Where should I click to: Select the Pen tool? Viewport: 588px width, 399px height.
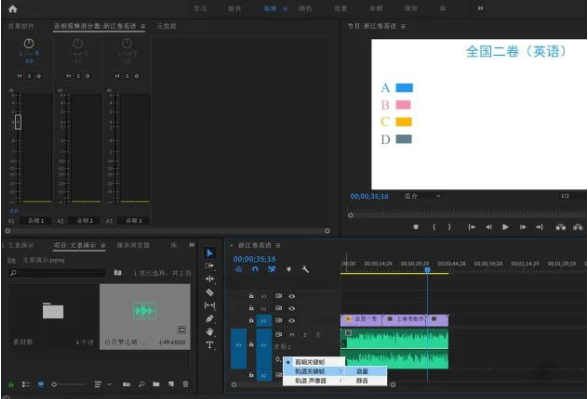[210, 319]
